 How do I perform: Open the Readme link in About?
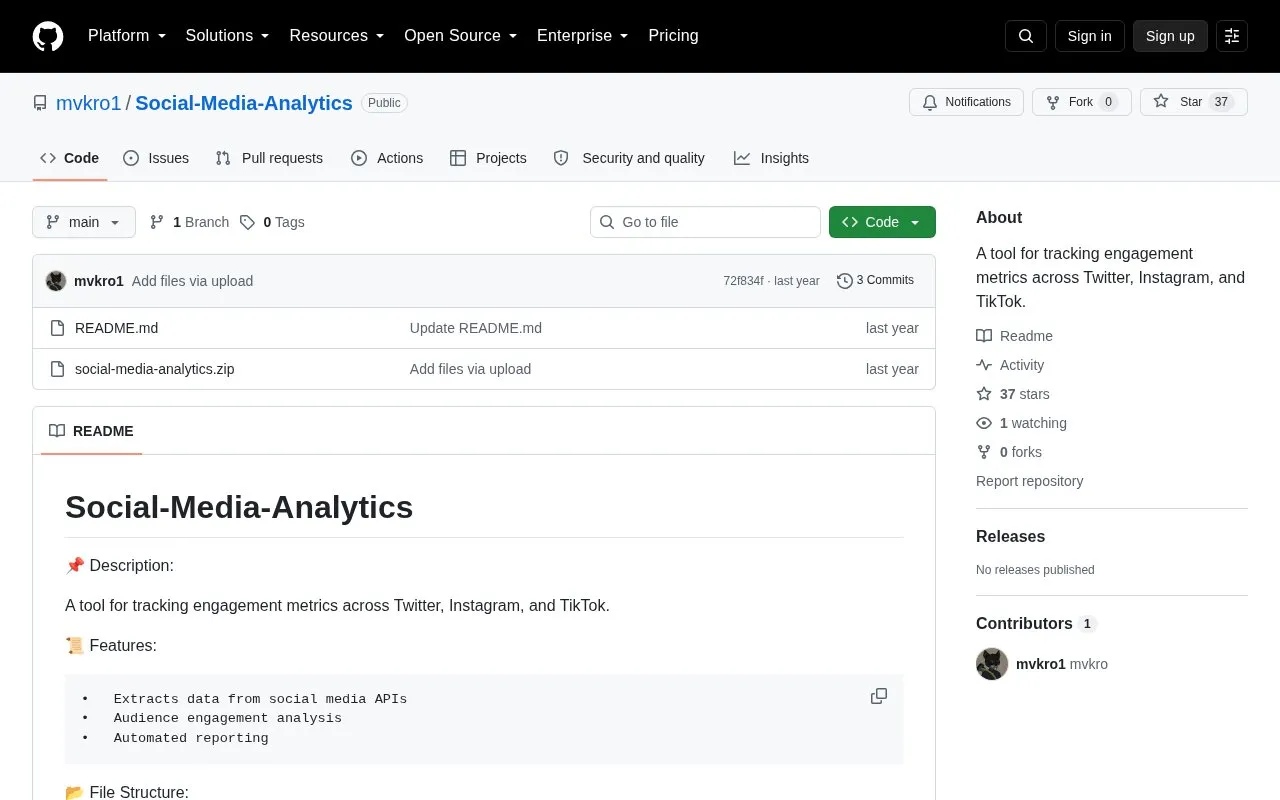click(1015, 336)
